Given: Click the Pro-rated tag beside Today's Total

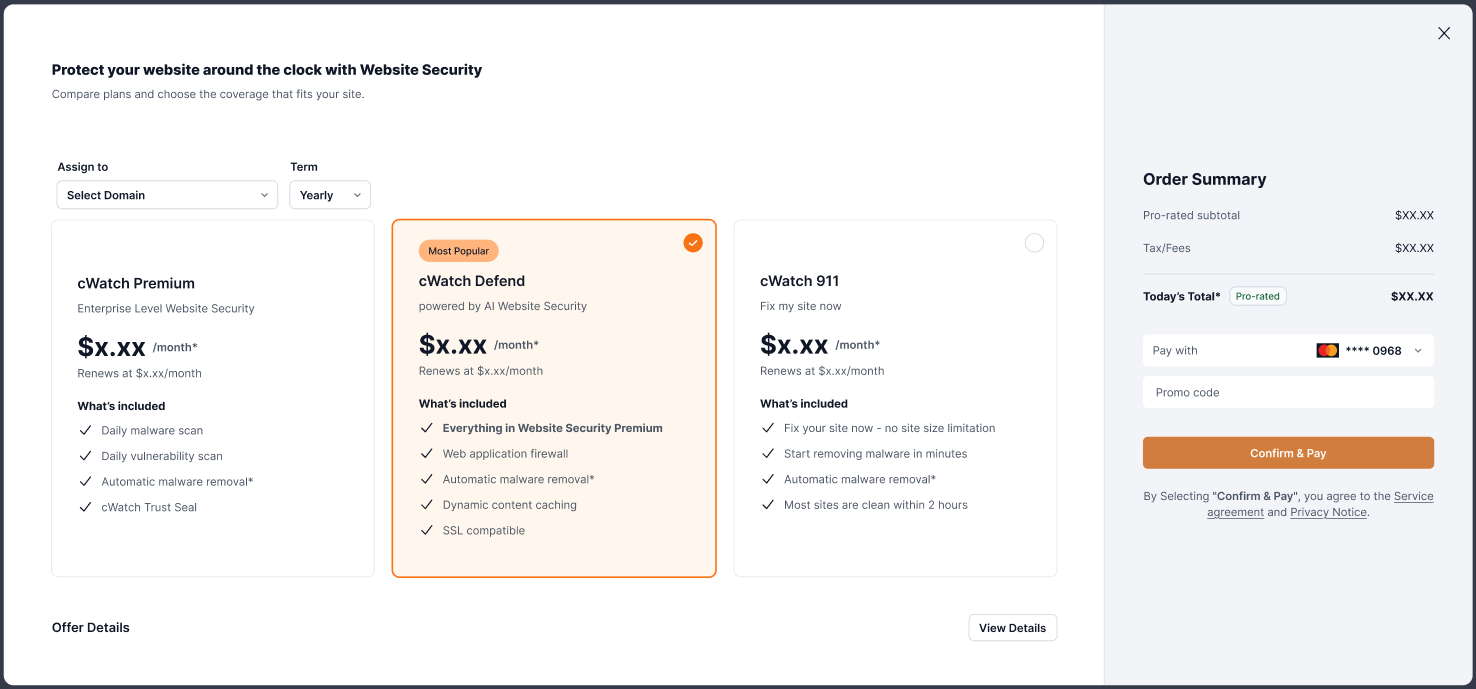Looking at the screenshot, I should (1258, 296).
